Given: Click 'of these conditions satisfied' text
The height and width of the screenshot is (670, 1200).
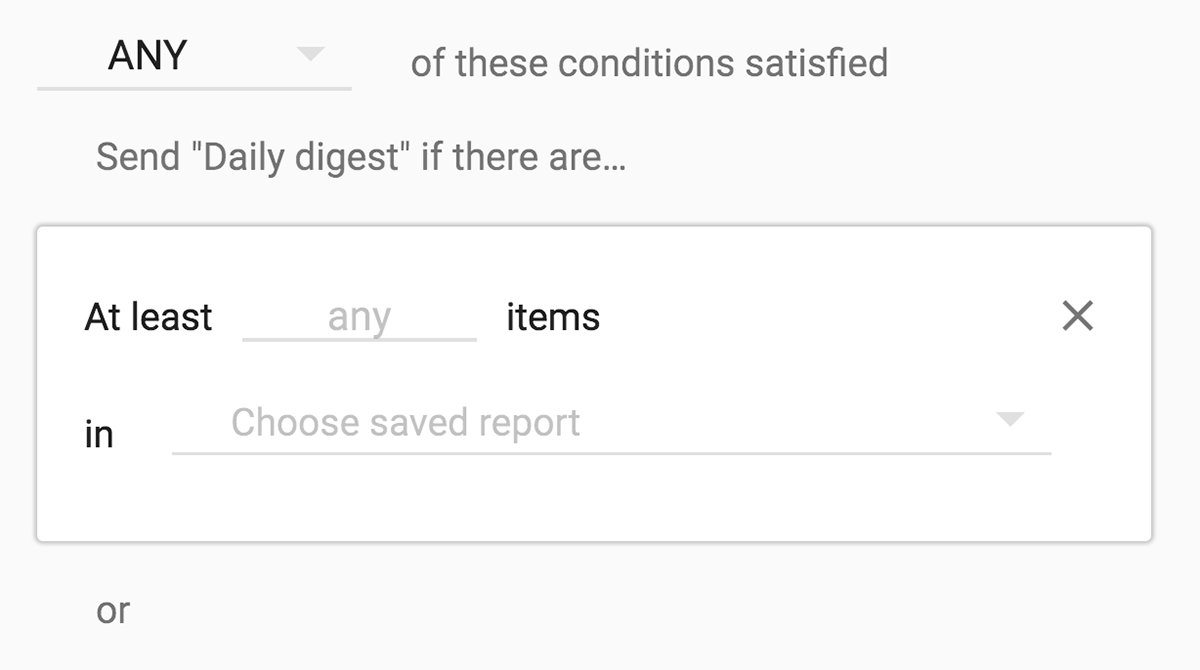Looking at the screenshot, I should 649,62.
